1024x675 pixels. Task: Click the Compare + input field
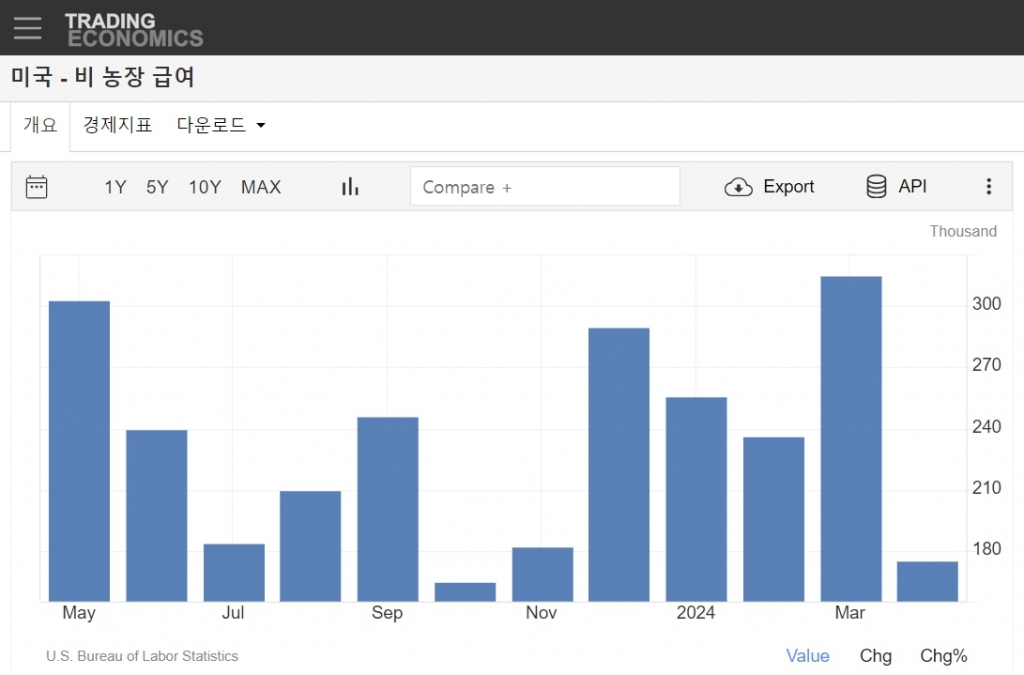544,187
